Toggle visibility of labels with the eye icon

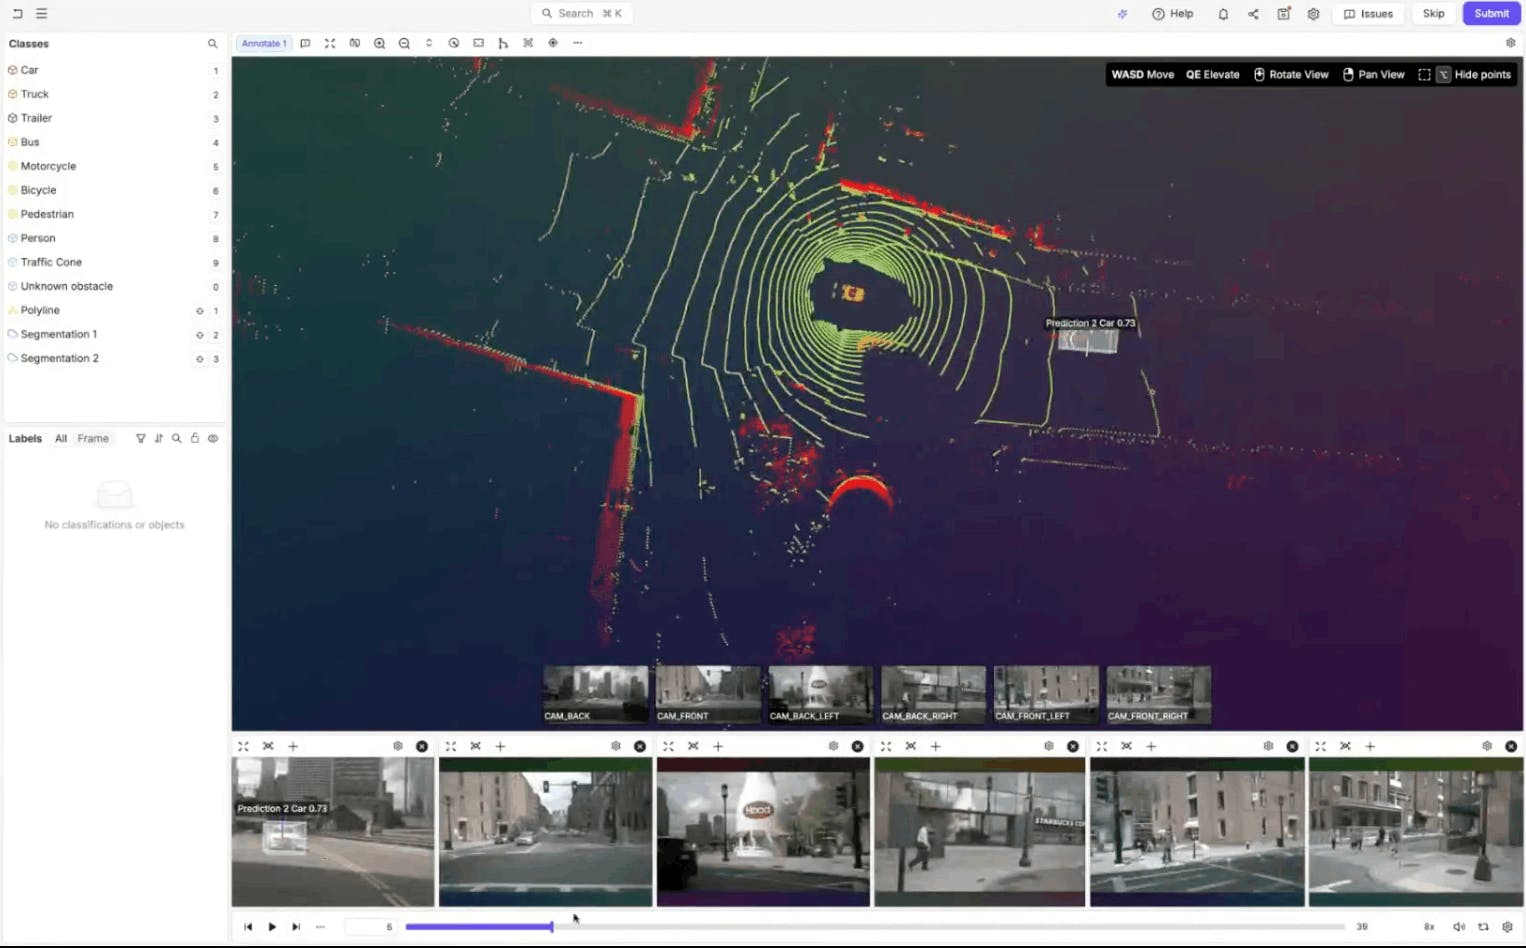(x=212, y=438)
